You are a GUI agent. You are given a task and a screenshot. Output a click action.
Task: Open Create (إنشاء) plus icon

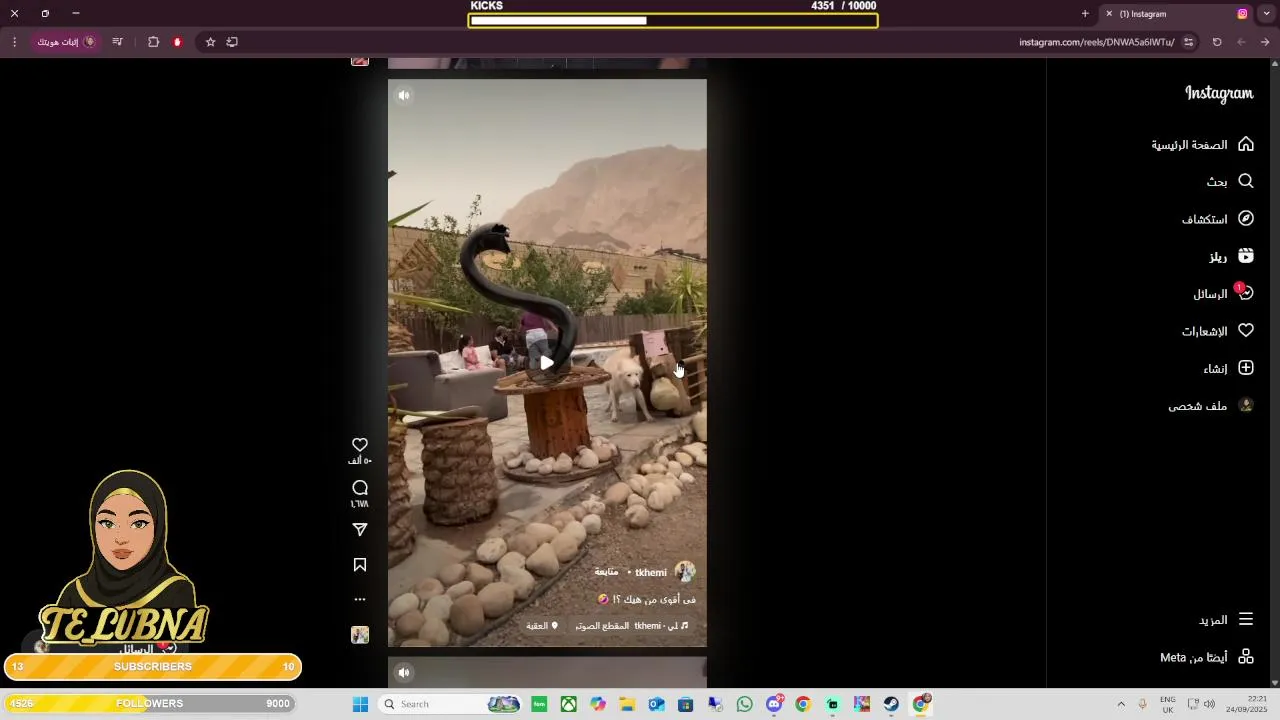pos(1228,368)
